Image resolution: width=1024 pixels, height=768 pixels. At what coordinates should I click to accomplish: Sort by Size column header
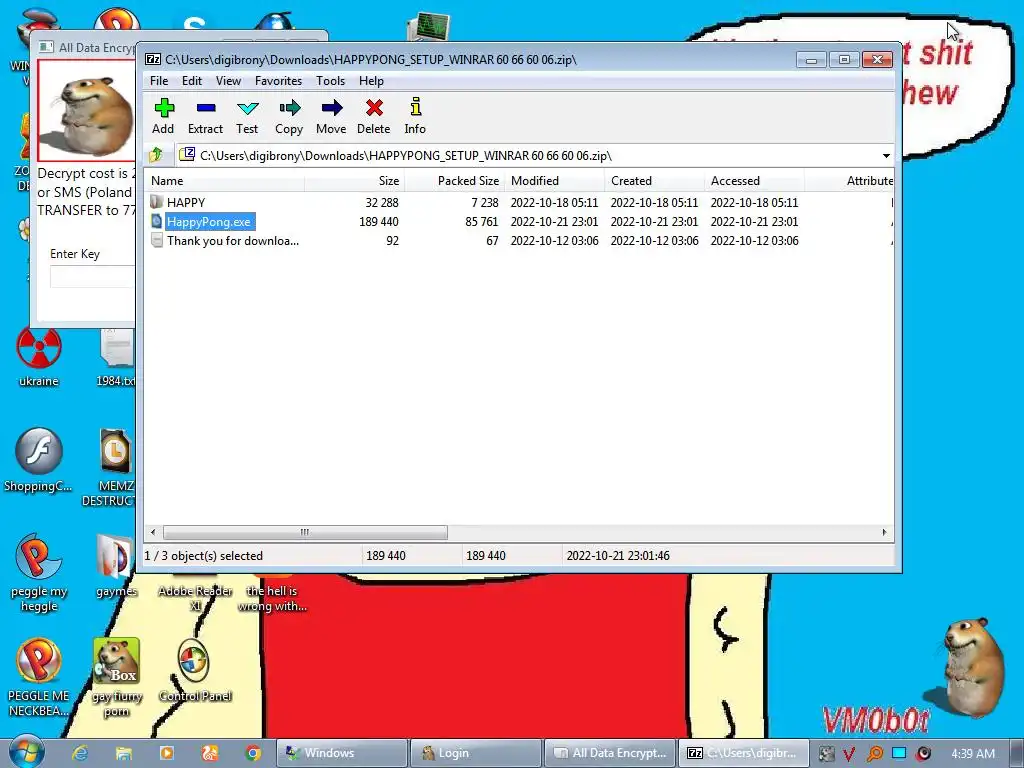coord(355,181)
